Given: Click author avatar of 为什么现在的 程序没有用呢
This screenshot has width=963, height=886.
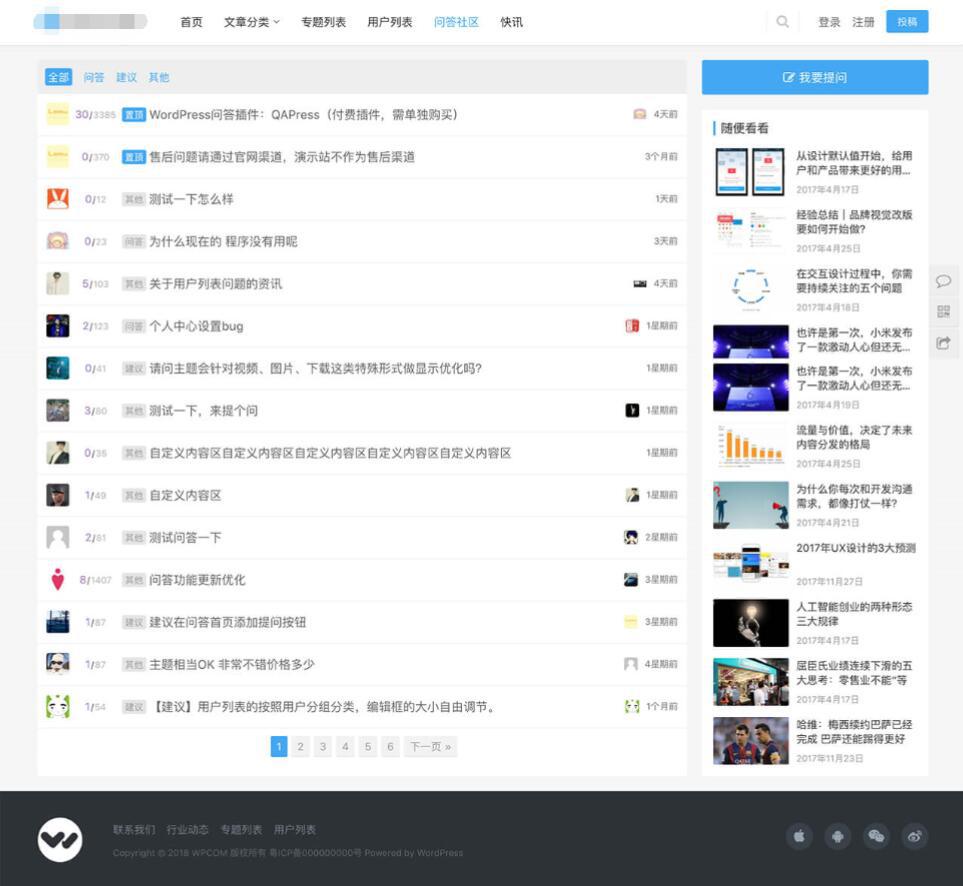Looking at the screenshot, I should pos(58,241).
